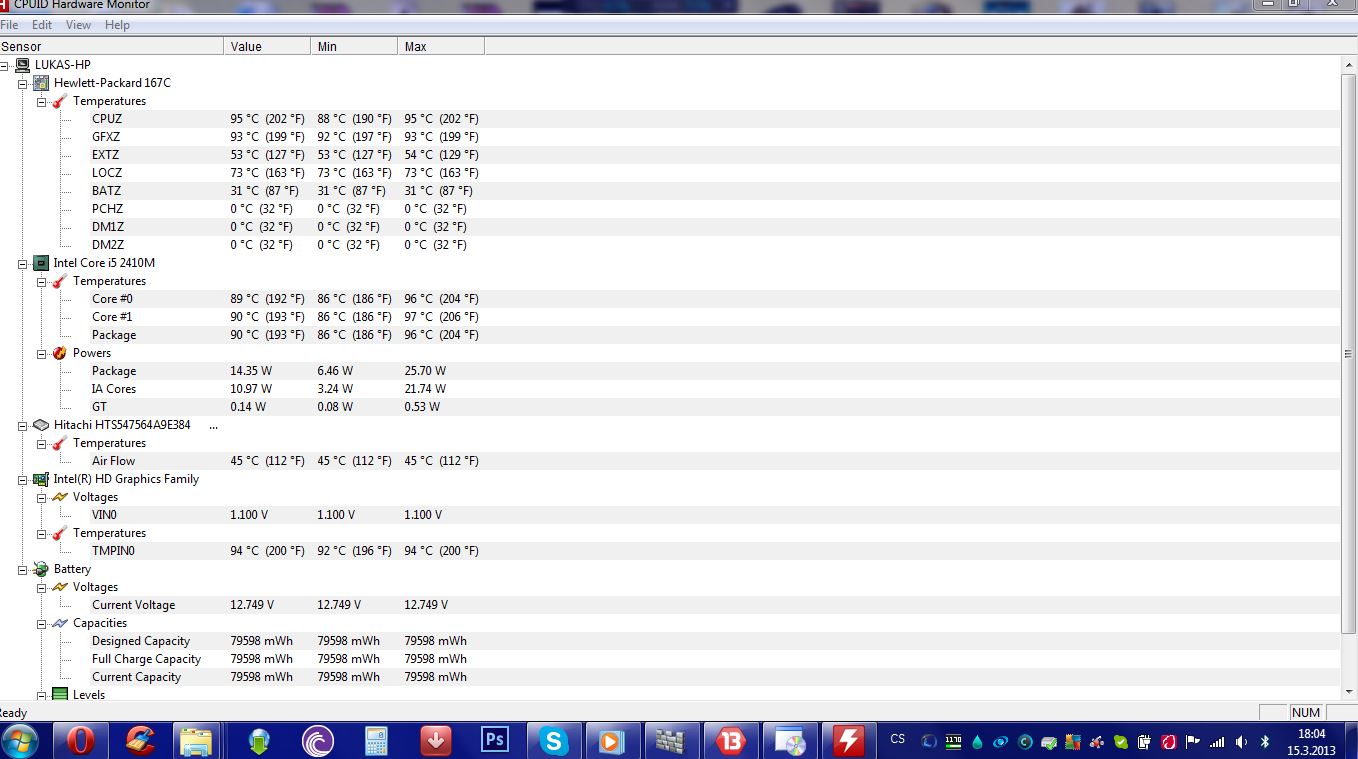1358x759 pixels.
Task: Open the File menu
Action: pyautogui.click(x=9, y=25)
